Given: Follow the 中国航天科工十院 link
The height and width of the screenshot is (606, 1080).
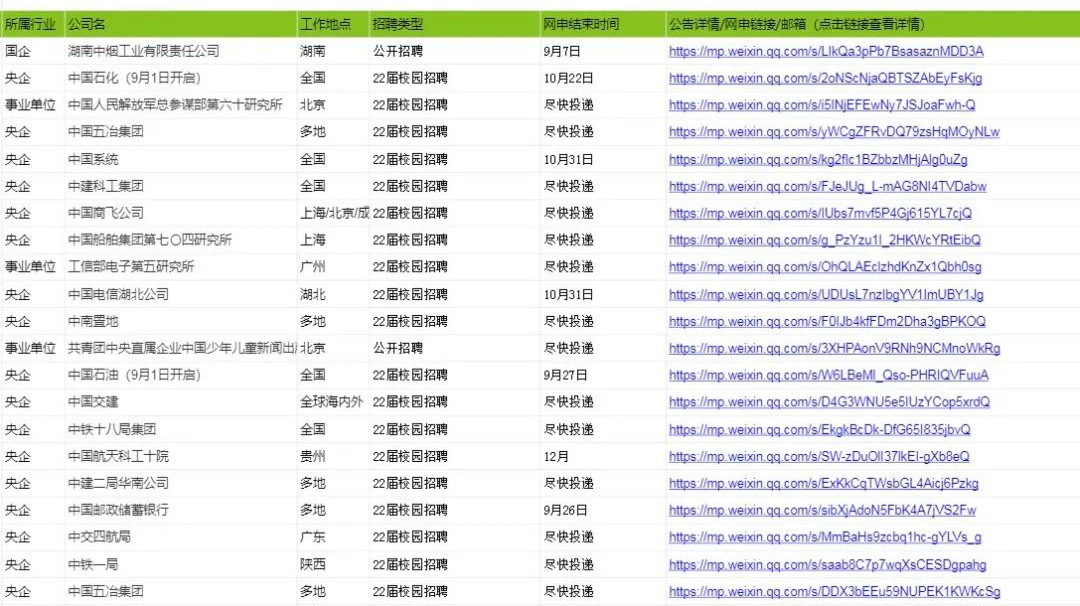Looking at the screenshot, I should point(819,456).
